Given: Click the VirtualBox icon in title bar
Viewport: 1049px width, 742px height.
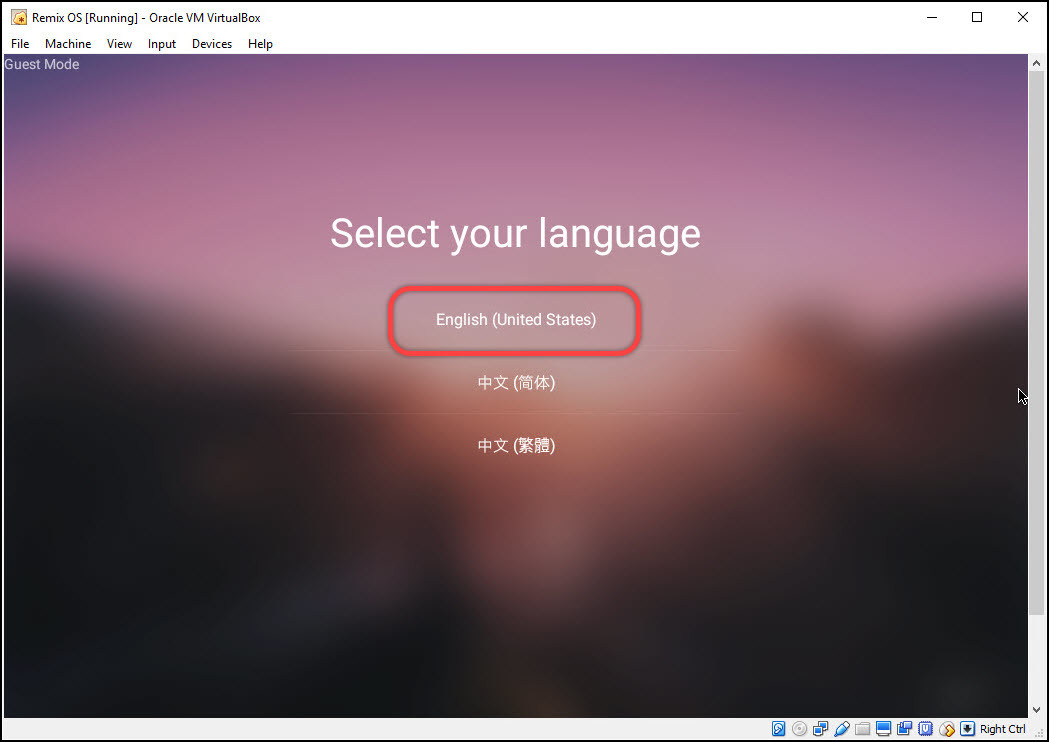Looking at the screenshot, I should coord(19,17).
